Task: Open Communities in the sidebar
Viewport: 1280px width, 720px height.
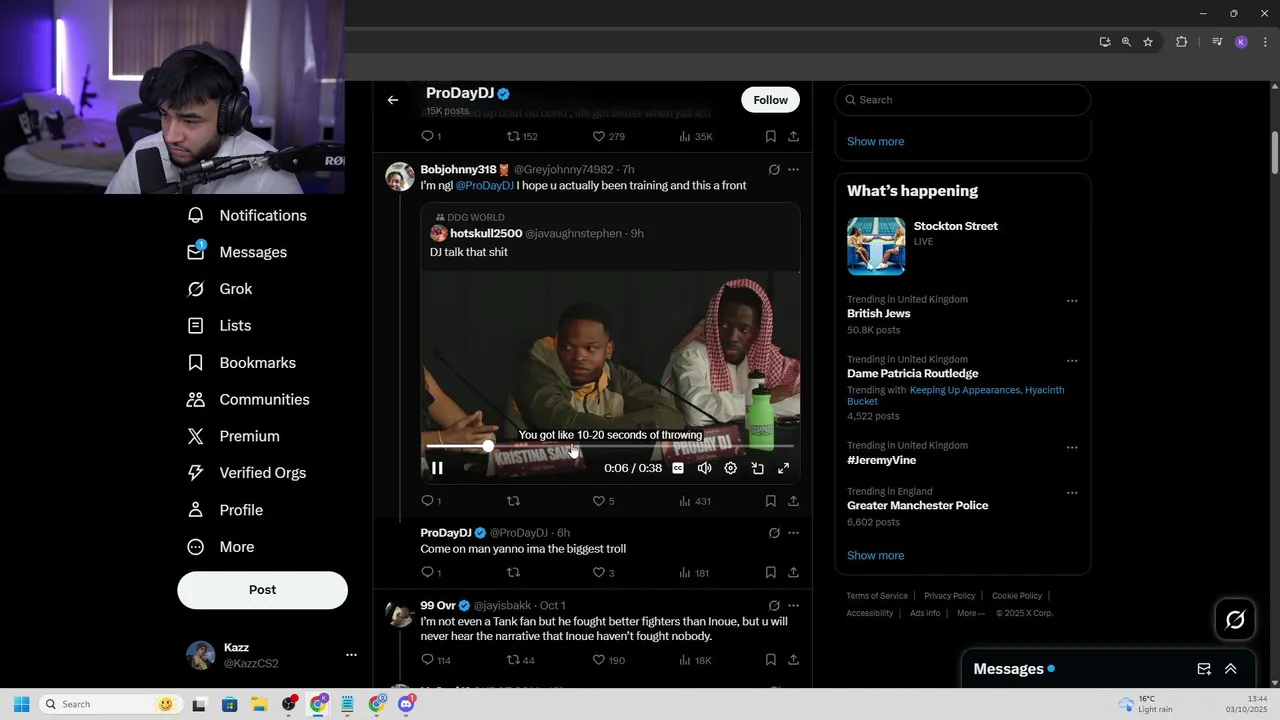Action: pyautogui.click(x=248, y=400)
